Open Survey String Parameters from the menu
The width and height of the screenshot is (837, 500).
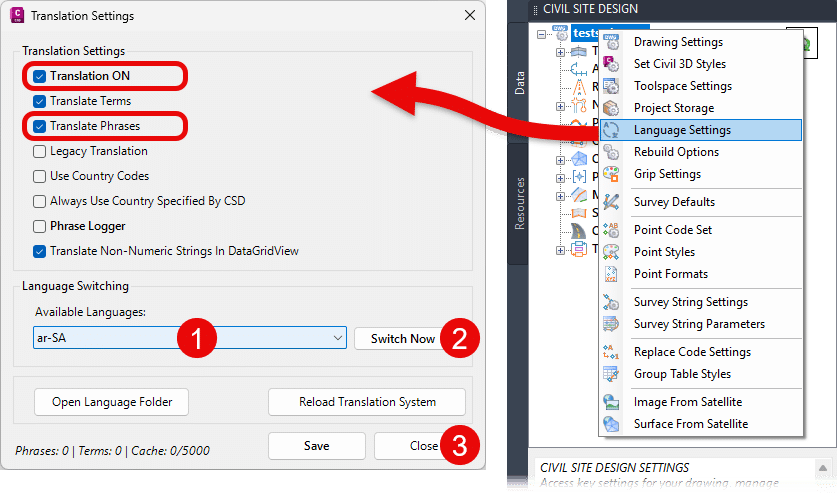tap(701, 324)
